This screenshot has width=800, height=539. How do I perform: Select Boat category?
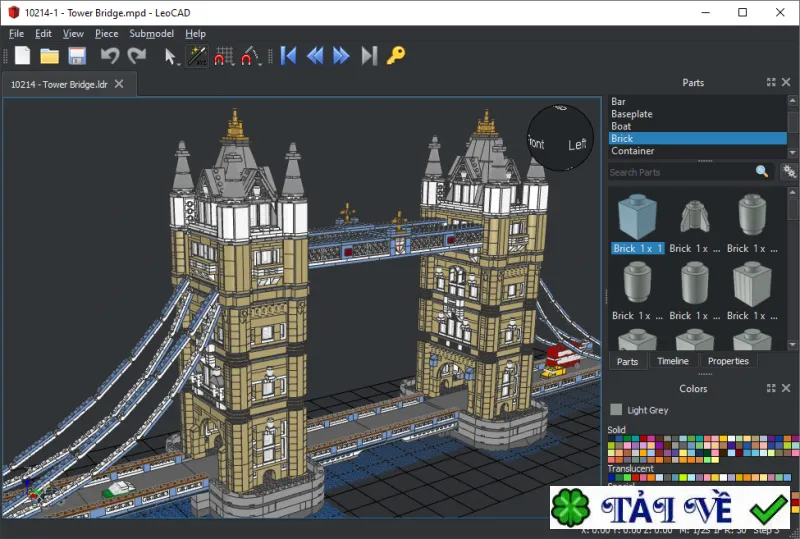(697, 126)
